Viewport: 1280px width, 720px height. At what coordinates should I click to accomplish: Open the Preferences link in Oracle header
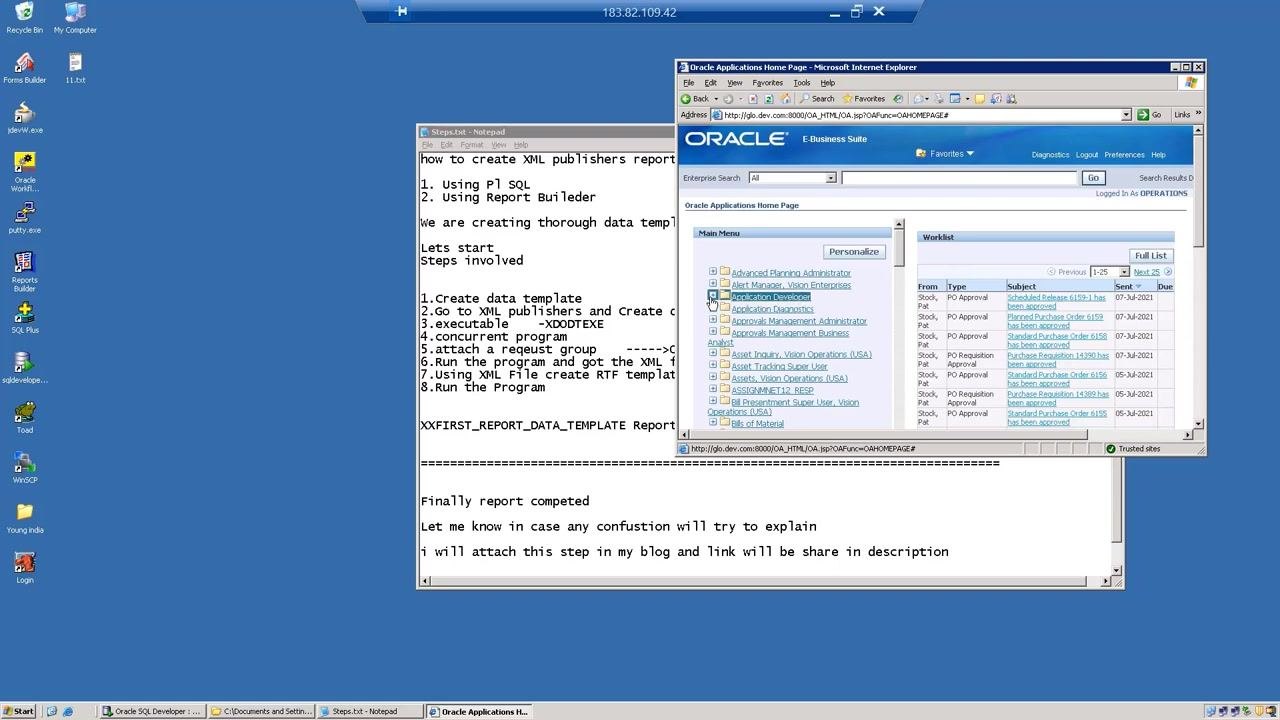pos(1124,155)
